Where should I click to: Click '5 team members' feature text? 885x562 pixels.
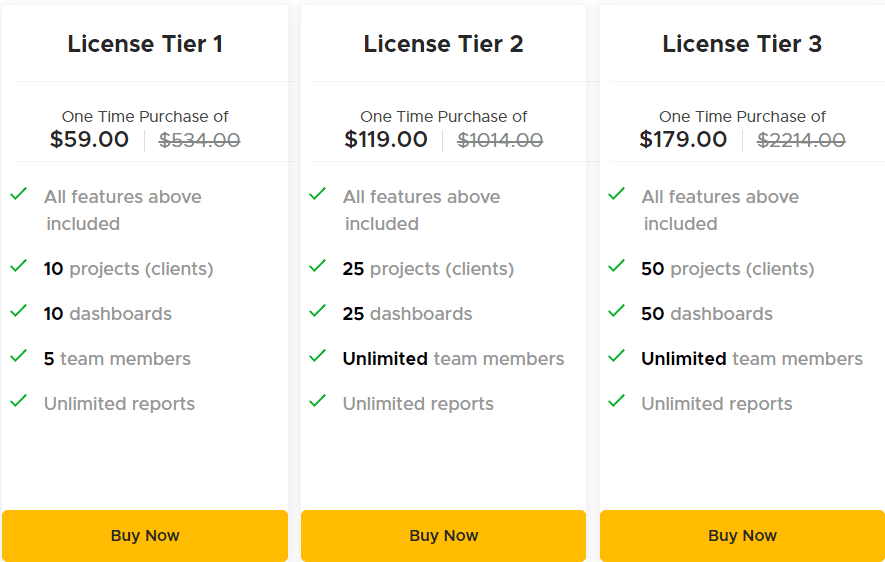[x=117, y=359]
